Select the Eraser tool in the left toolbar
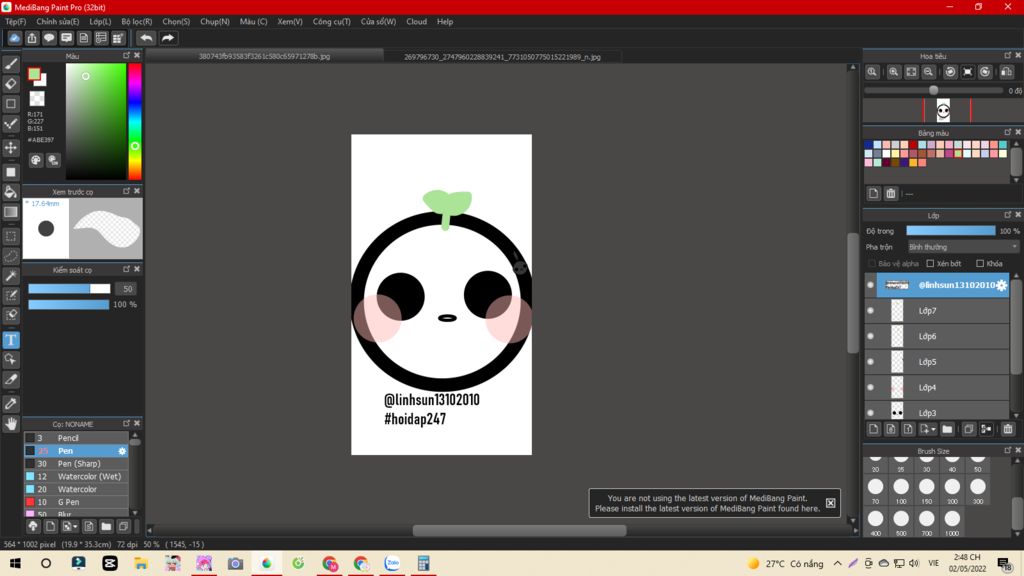This screenshot has width=1024, height=576. coord(11,84)
